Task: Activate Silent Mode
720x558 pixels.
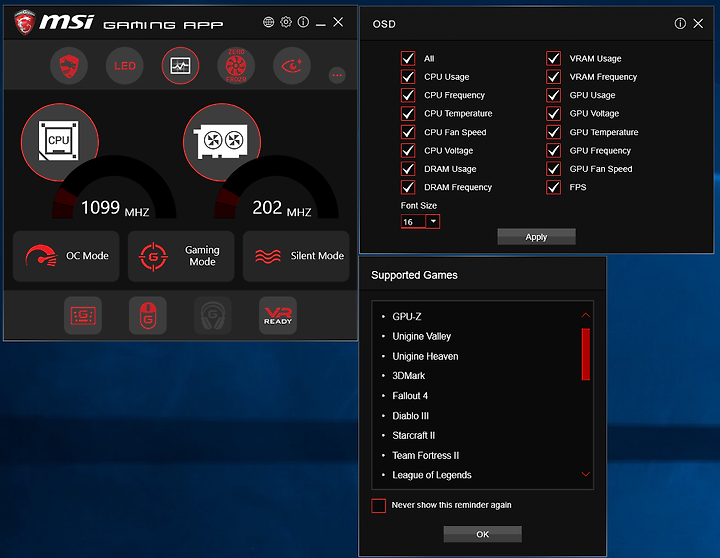Action: [x=296, y=256]
